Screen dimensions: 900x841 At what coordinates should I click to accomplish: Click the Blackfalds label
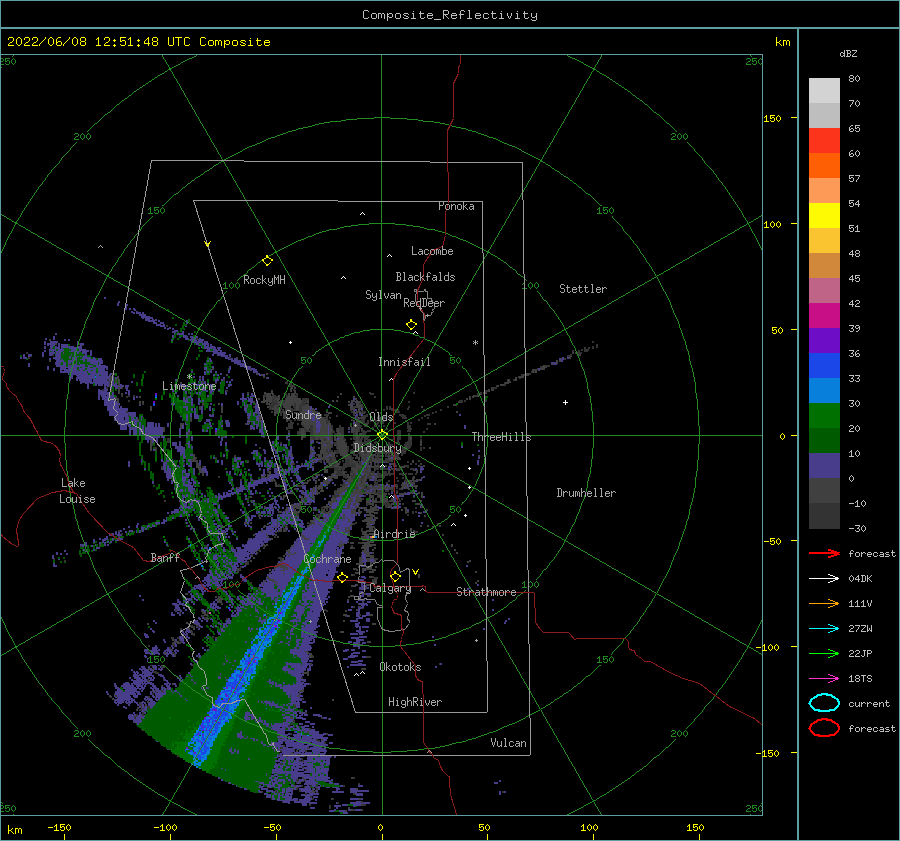pos(425,277)
